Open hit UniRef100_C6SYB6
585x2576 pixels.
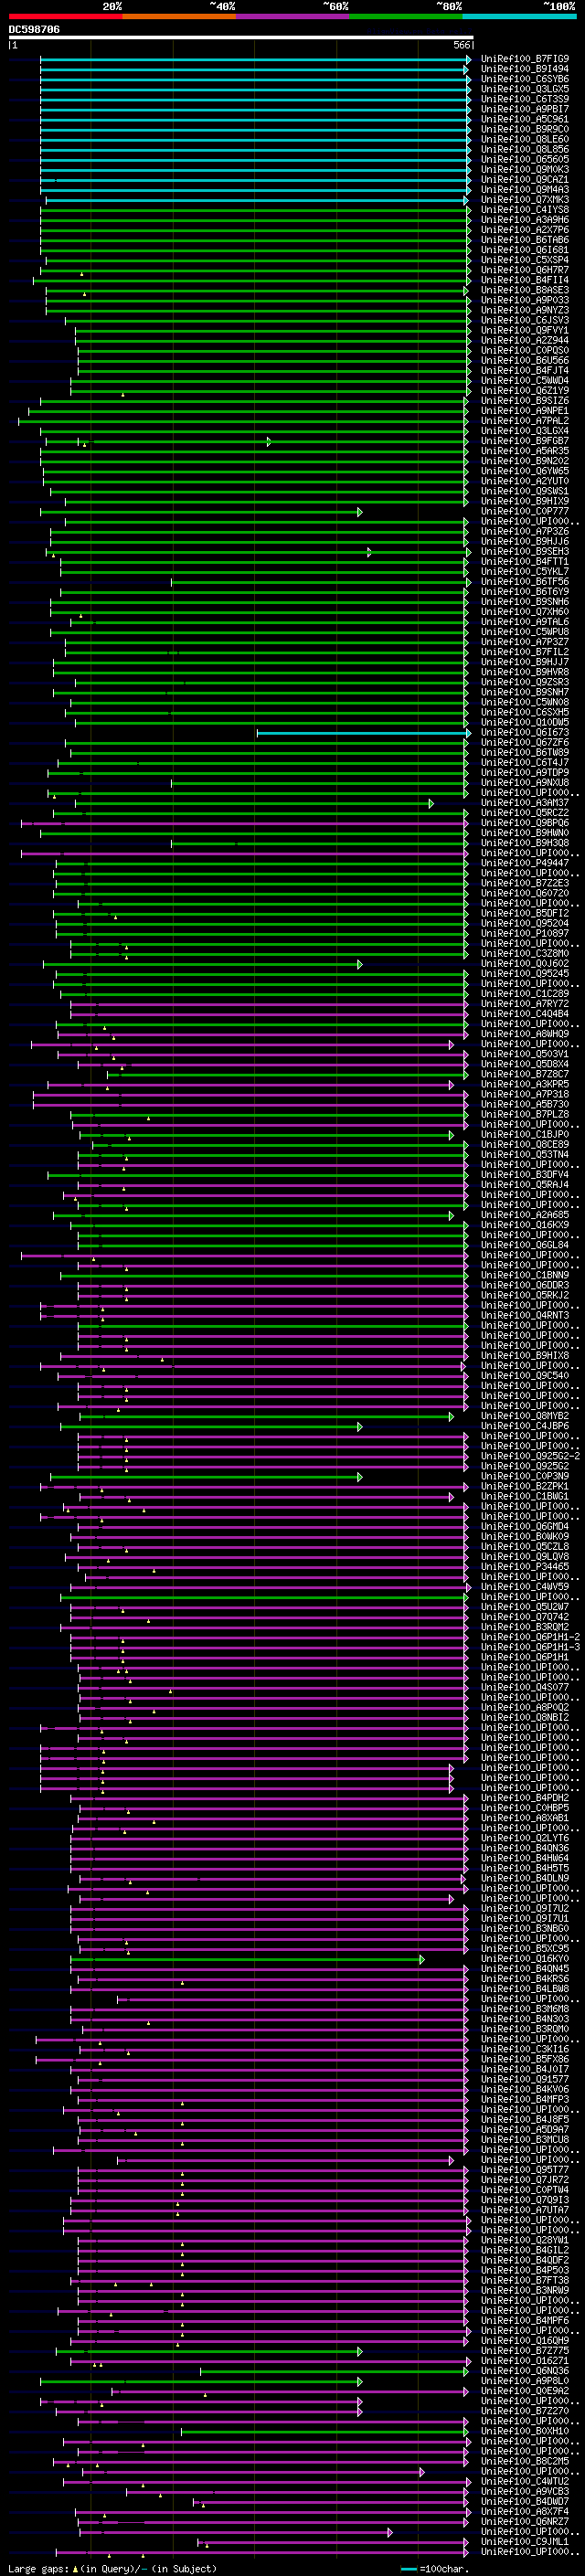click(525, 80)
